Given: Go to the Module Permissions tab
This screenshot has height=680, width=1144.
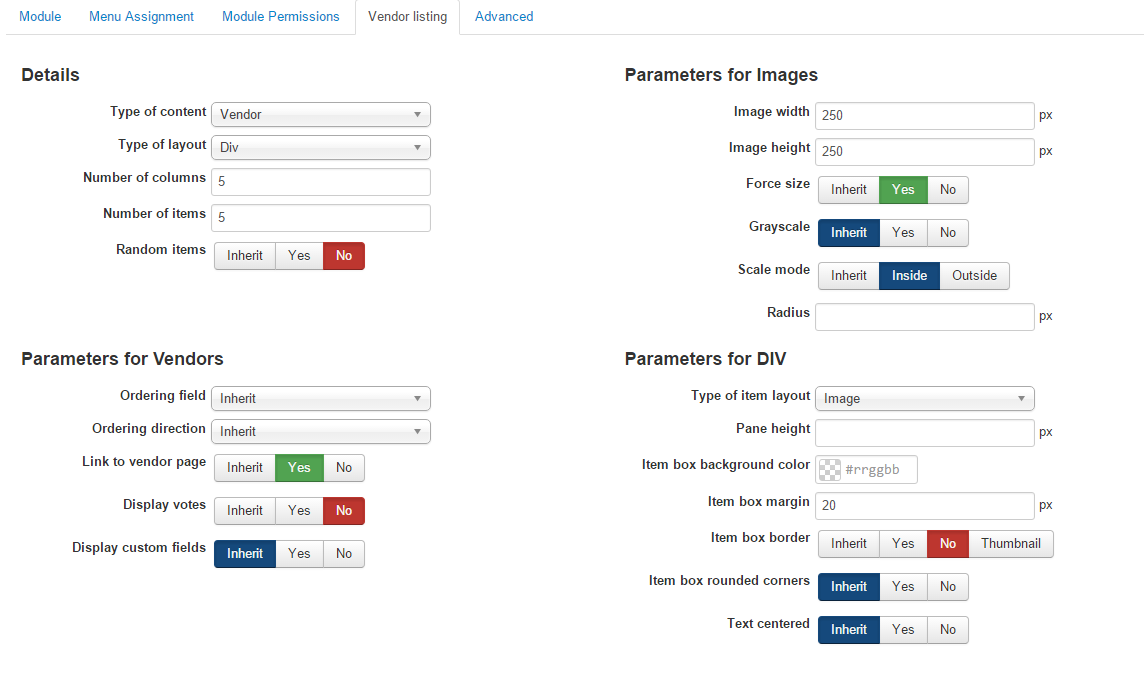Looking at the screenshot, I should [x=281, y=17].
